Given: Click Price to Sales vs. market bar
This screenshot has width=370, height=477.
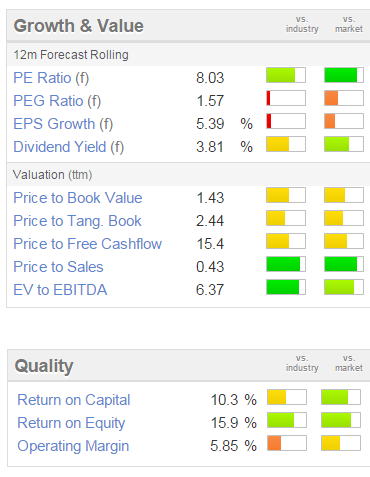Looking at the screenshot, I should point(344,264).
